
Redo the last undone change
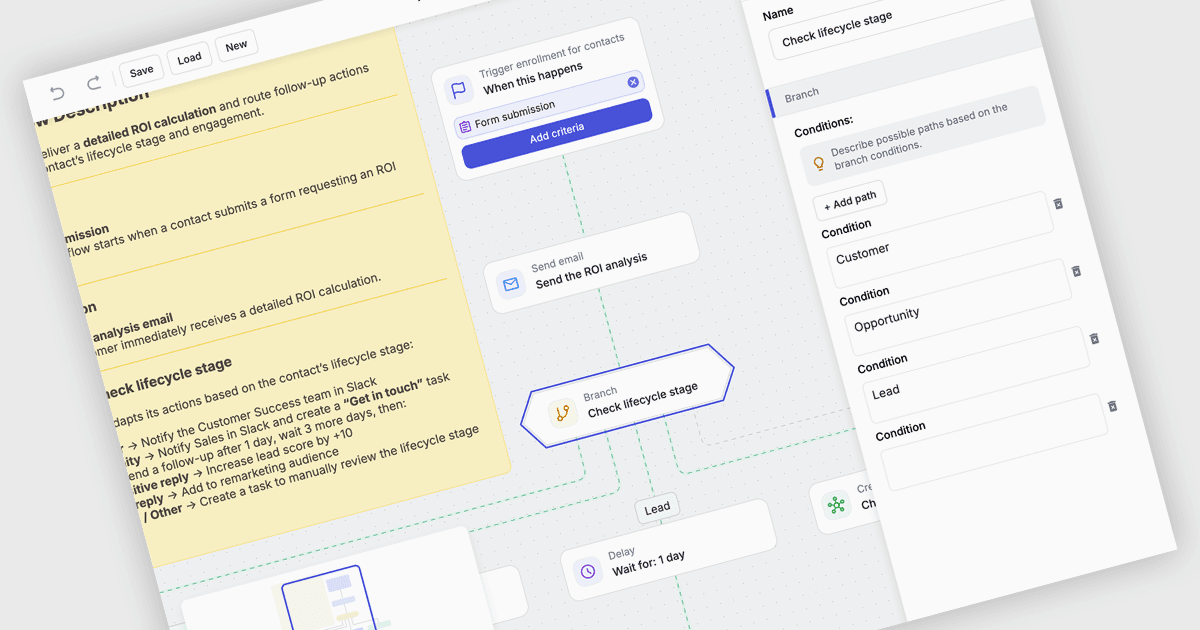pyautogui.click(x=93, y=84)
